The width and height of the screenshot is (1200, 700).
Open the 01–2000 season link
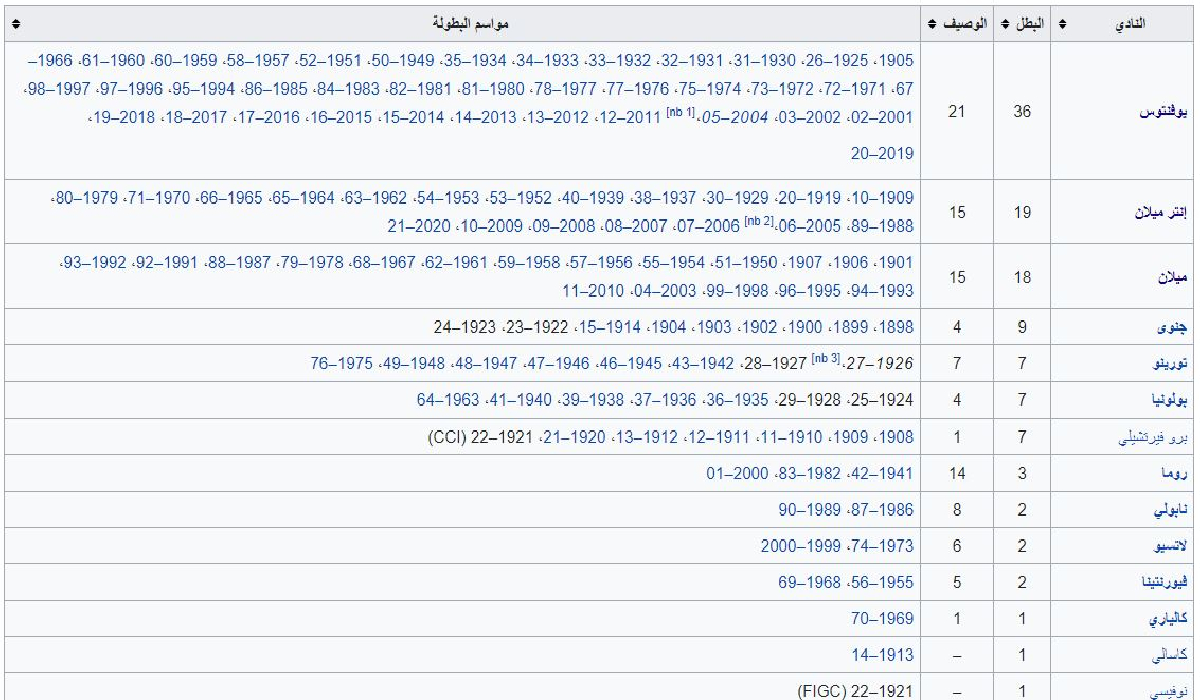[x=738, y=473]
